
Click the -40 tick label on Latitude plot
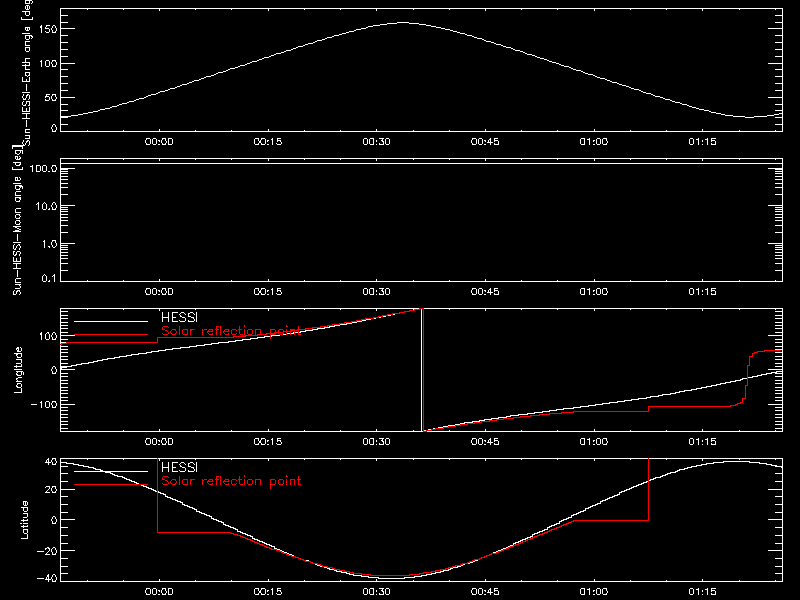tap(47, 578)
